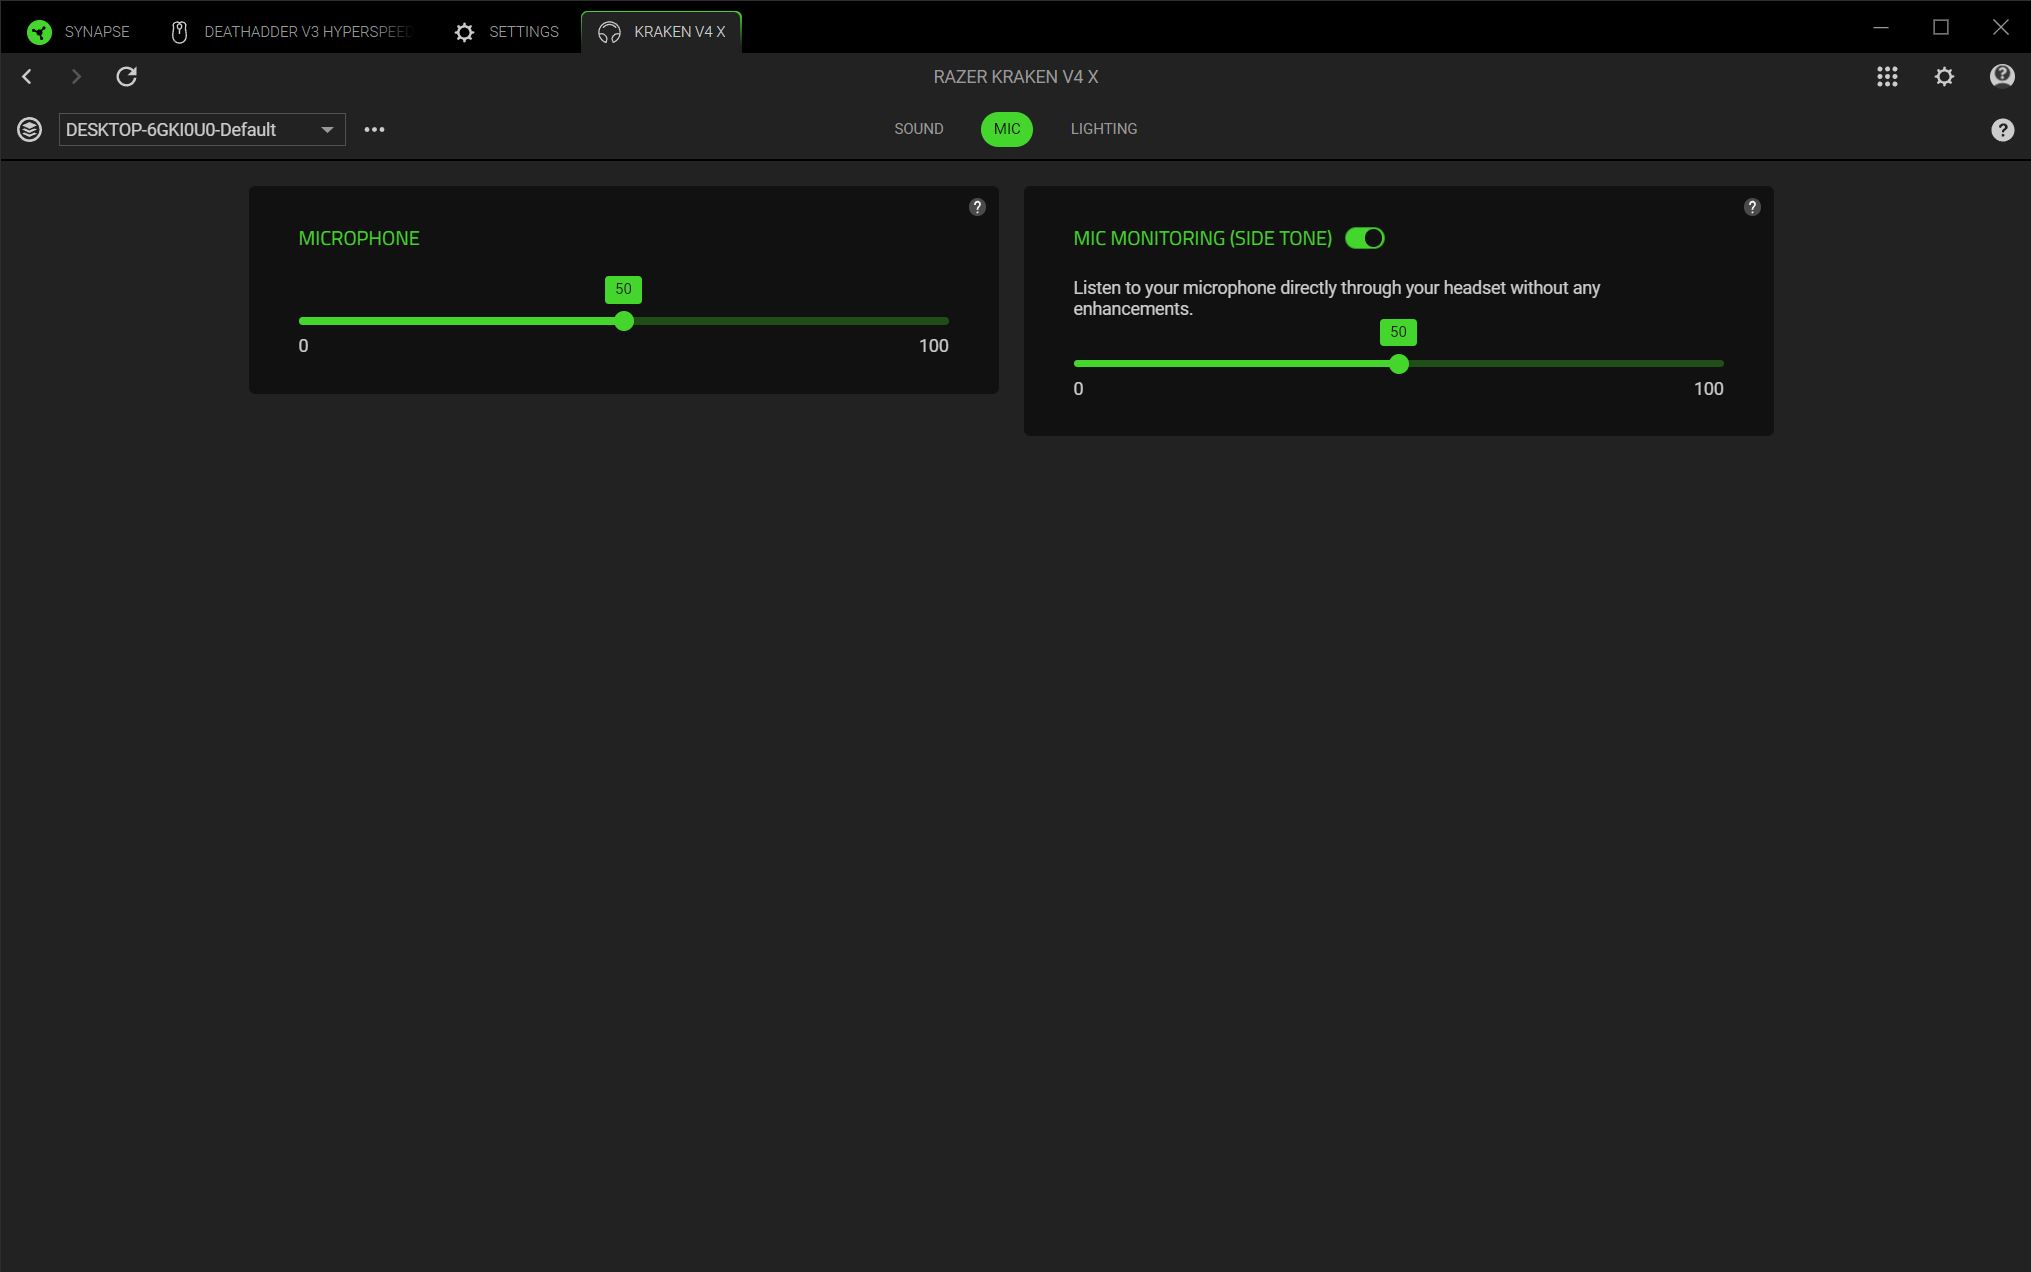Open the Synapse home tab
Image resolution: width=2031 pixels, height=1272 pixels.
[x=78, y=32]
